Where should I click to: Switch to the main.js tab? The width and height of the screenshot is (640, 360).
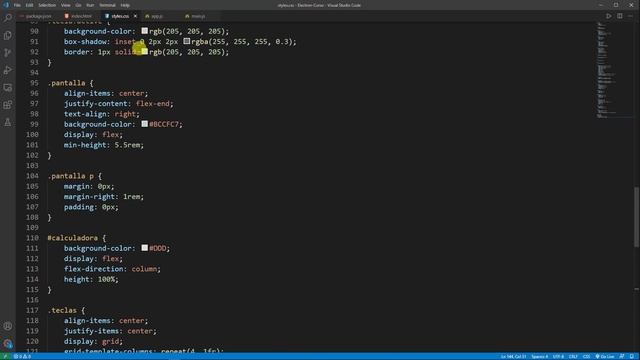(x=198, y=16)
